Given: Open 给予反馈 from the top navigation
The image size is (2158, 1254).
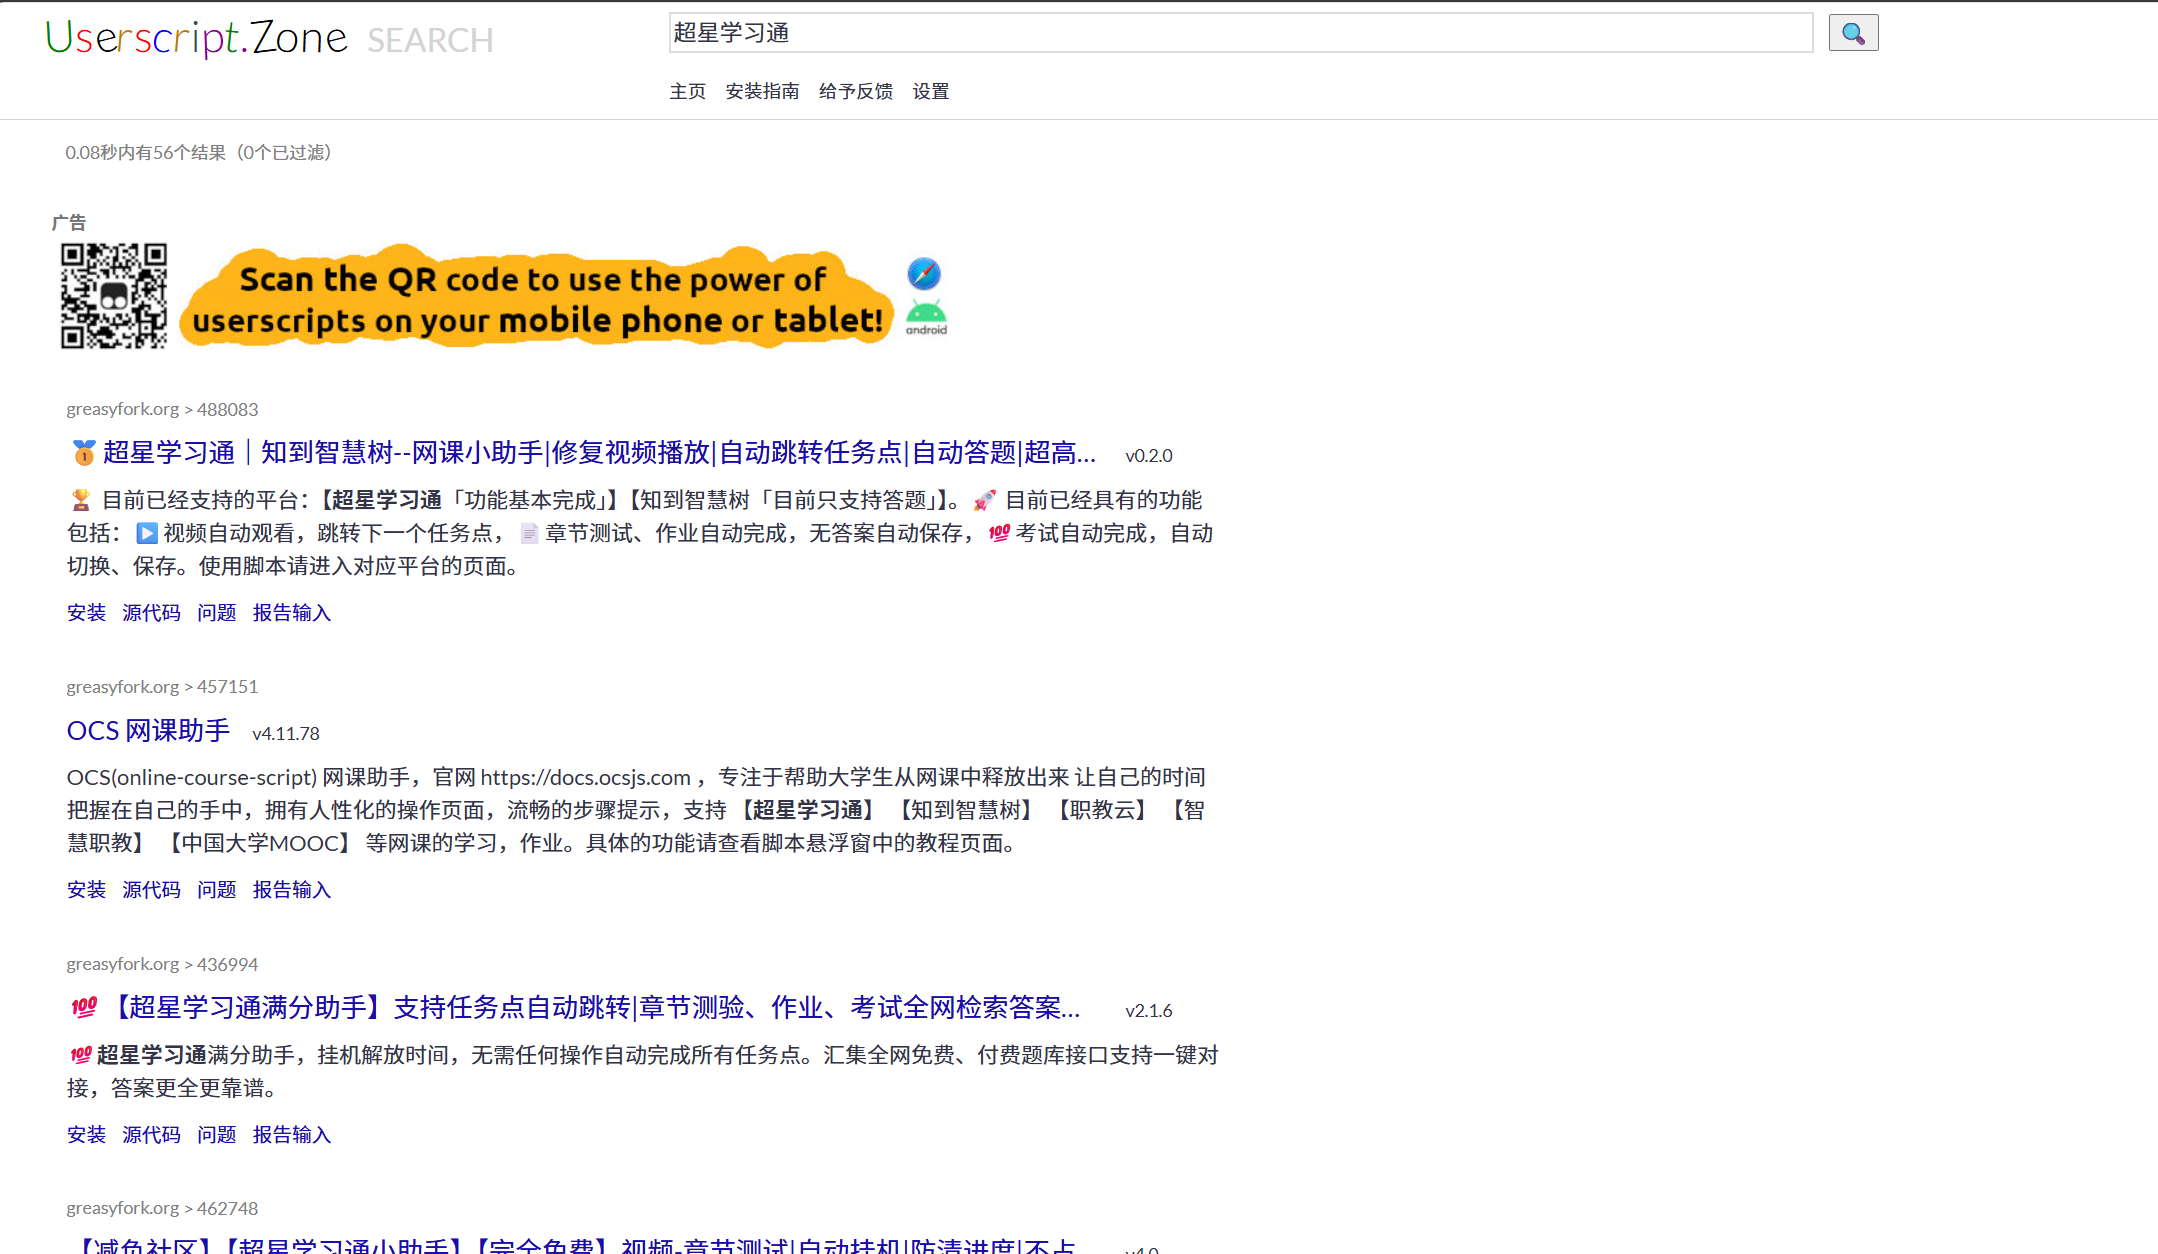Looking at the screenshot, I should pyautogui.click(x=855, y=90).
